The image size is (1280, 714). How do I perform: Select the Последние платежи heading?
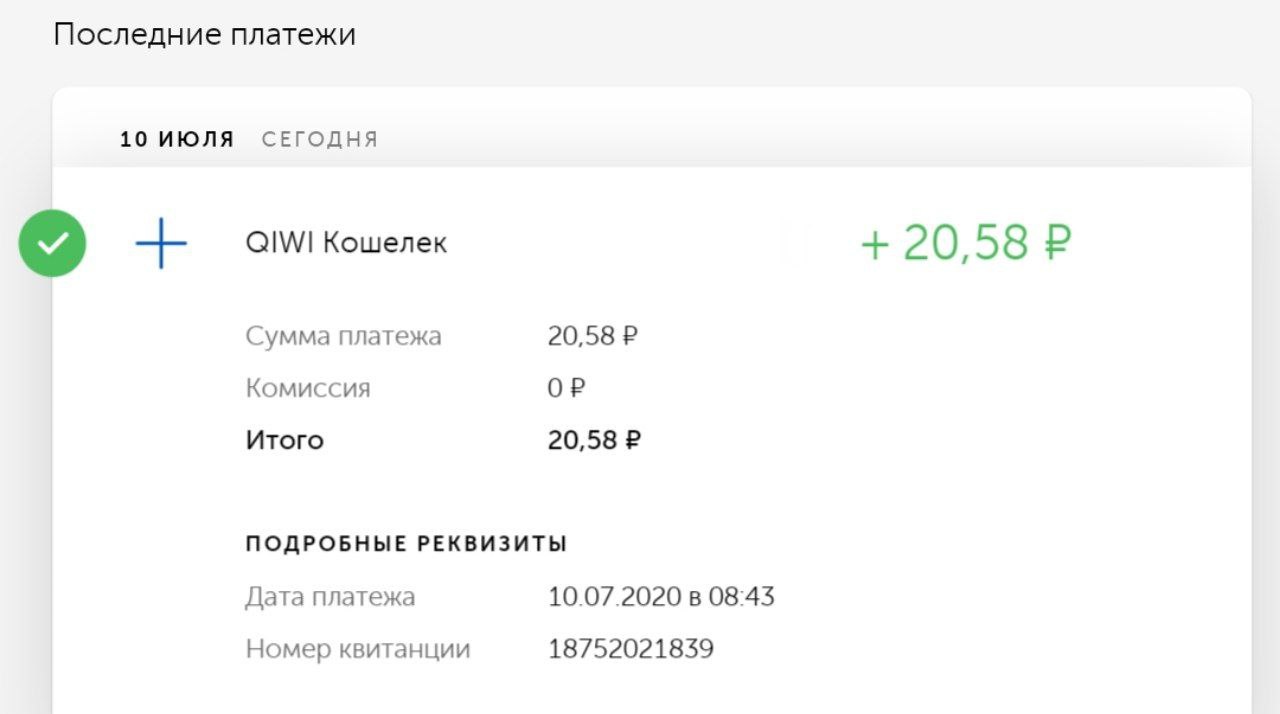[204, 35]
